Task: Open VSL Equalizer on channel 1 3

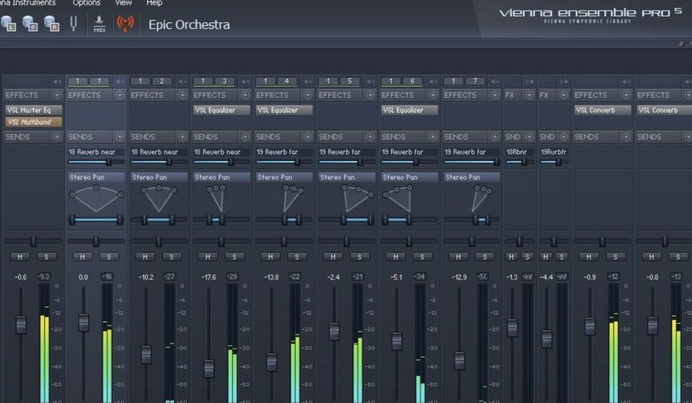Action: pos(221,110)
